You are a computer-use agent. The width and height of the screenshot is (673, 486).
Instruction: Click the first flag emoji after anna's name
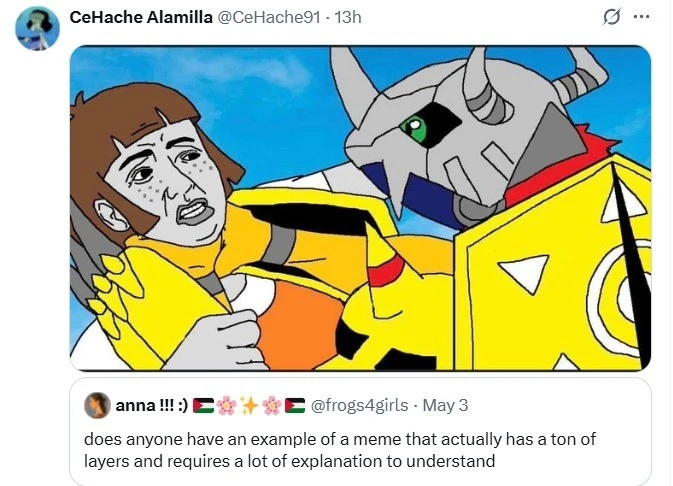click(x=203, y=405)
